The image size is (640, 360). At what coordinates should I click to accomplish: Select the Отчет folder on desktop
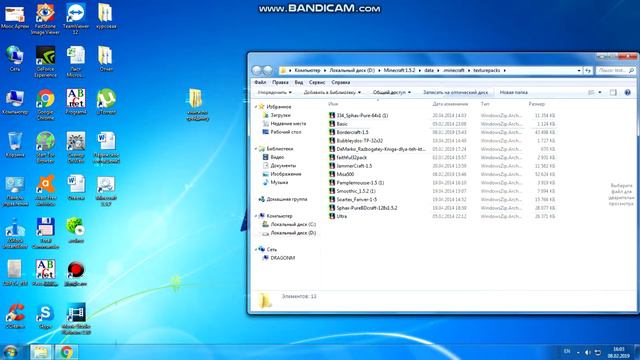(x=106, y=59)
